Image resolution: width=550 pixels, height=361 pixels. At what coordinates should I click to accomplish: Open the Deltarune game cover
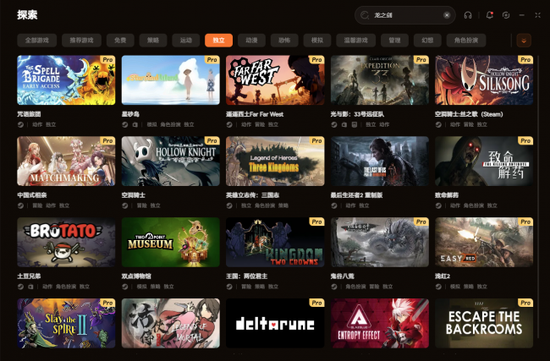coord(275,323)
